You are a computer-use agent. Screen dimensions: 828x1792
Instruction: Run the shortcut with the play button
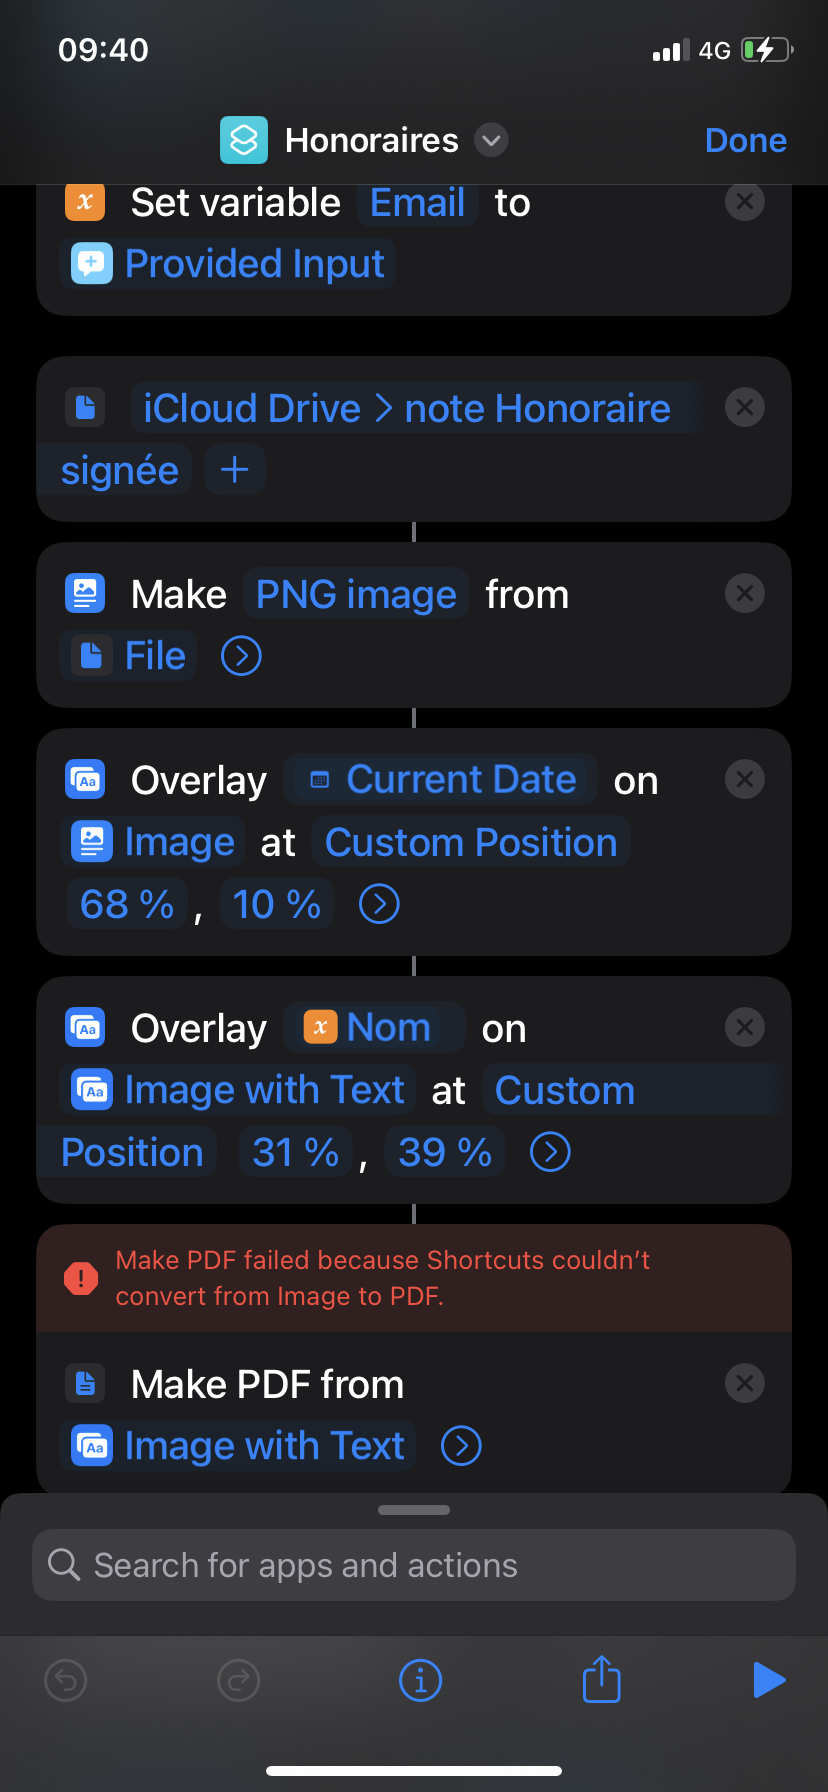click(768, 1680)
